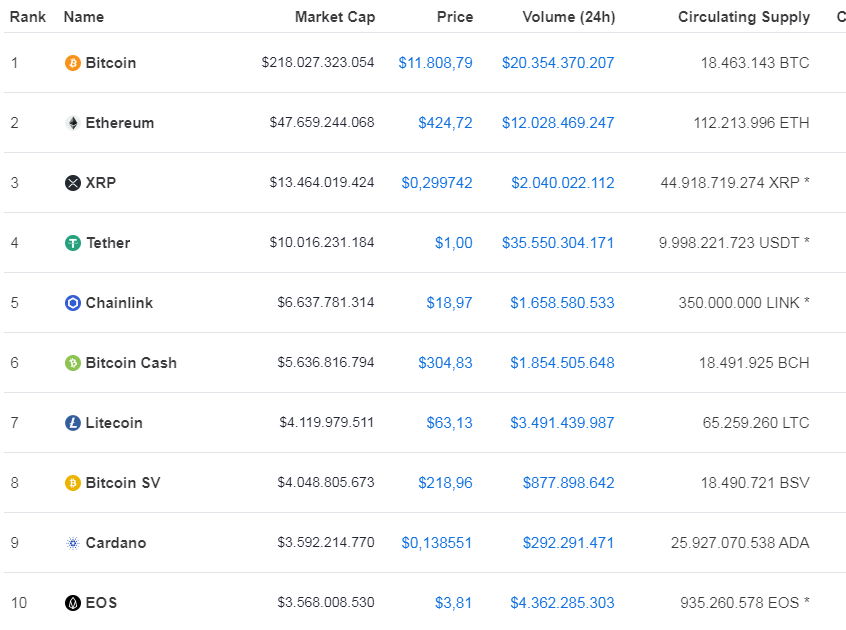Sort by the Price column header
Image resolution: width=846 pixels, height=630 pixels.
coord(455,17)
